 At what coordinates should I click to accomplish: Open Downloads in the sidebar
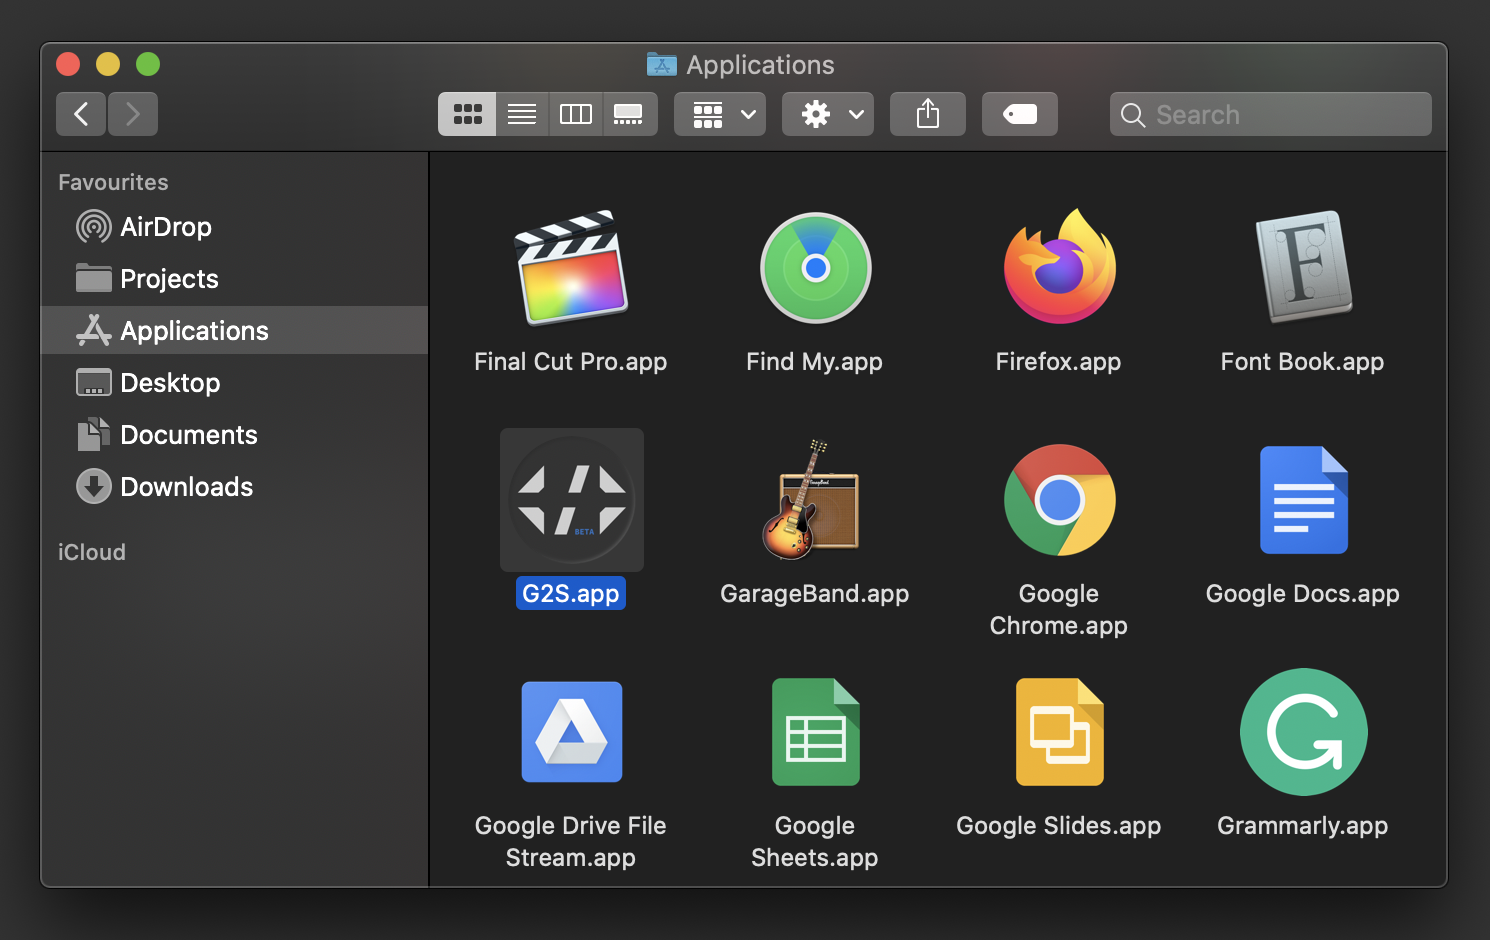point(234,487)
